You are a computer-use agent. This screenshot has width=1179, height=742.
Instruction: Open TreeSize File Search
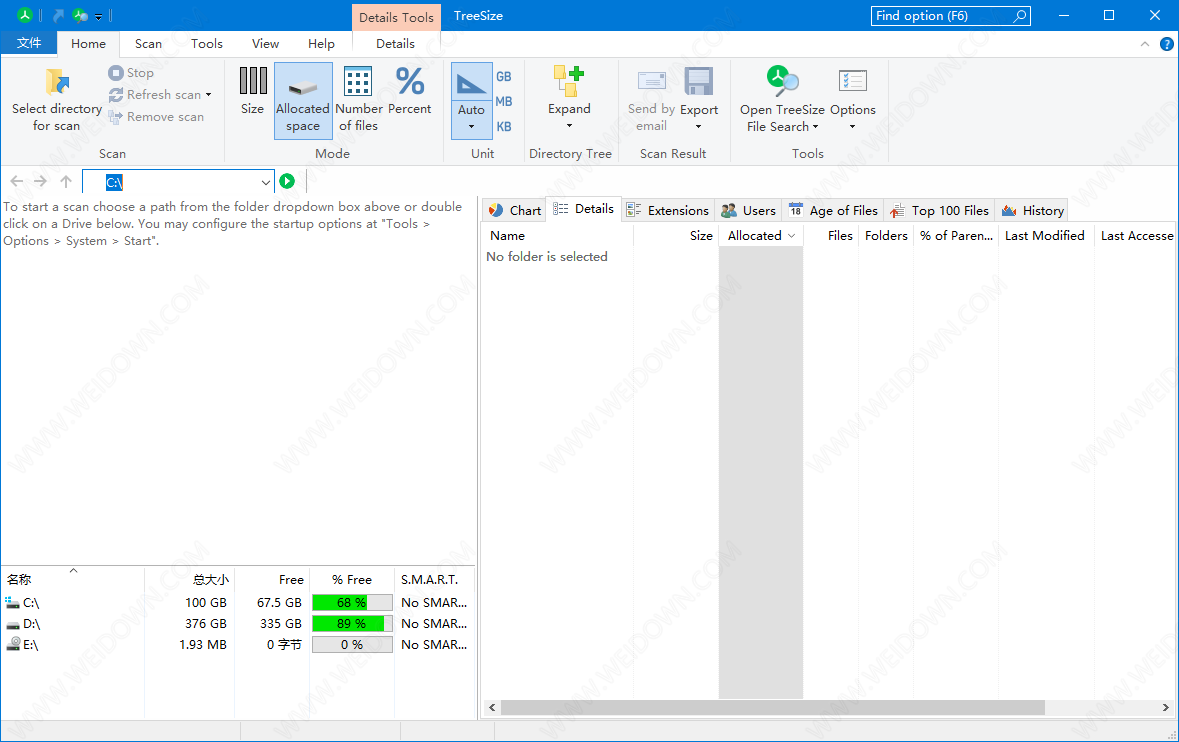(x=782, y=99)
